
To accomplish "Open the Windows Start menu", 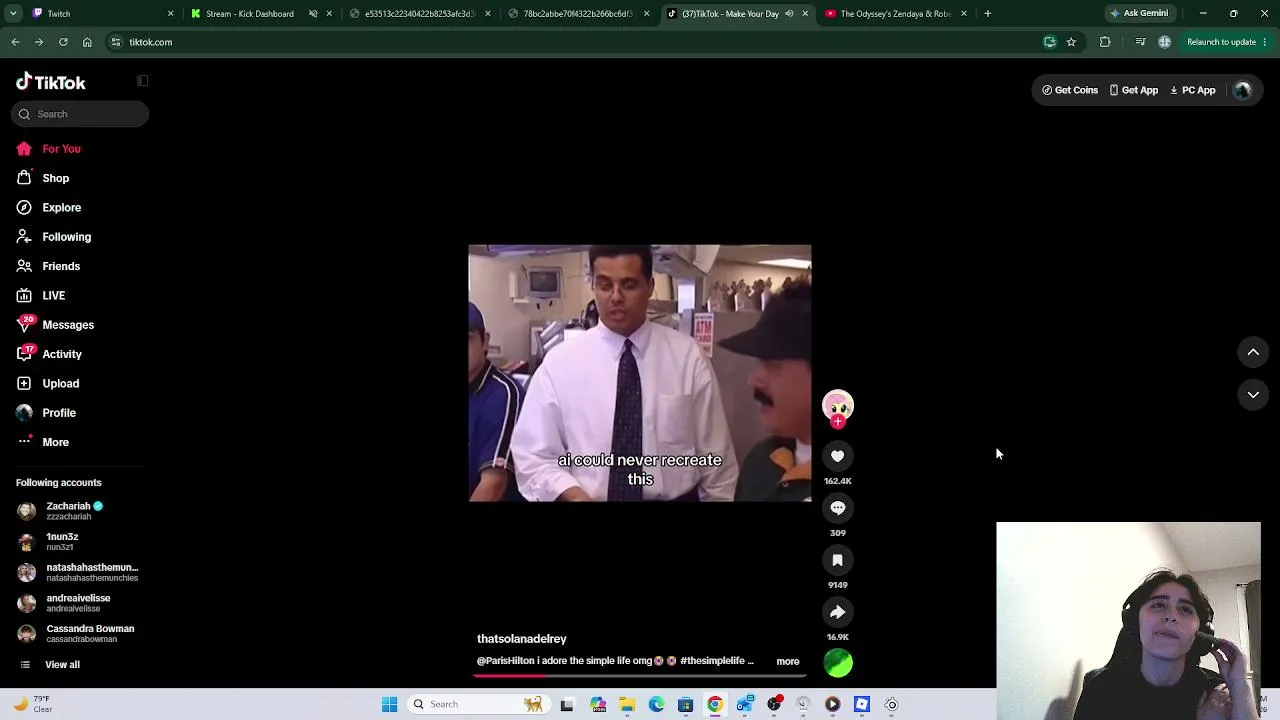I will click(390, 704).
